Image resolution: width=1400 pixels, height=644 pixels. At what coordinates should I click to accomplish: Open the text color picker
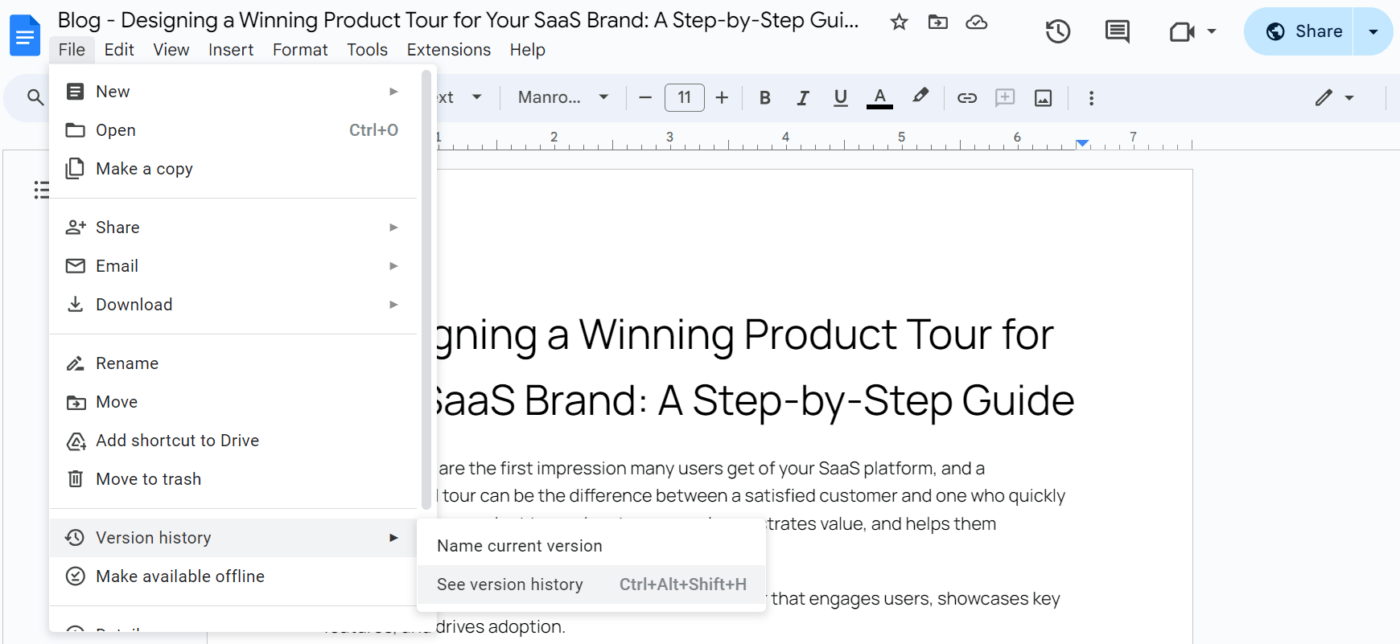pos(879,97)
